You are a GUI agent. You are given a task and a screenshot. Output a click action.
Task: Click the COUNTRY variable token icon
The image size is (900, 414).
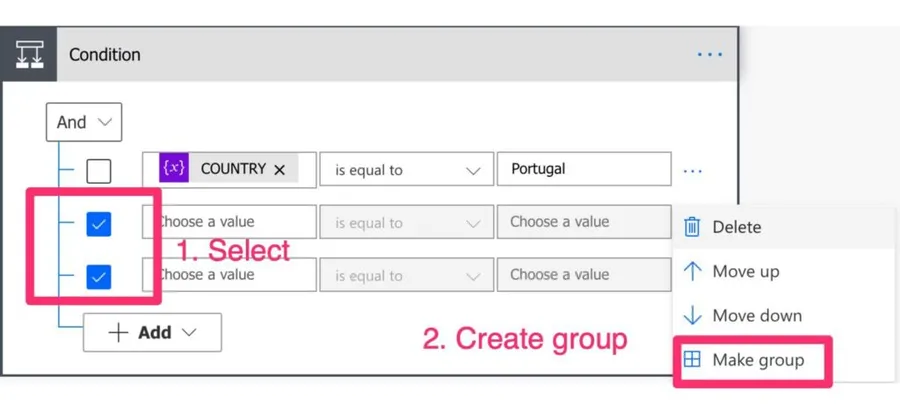(x=174, y=169)
